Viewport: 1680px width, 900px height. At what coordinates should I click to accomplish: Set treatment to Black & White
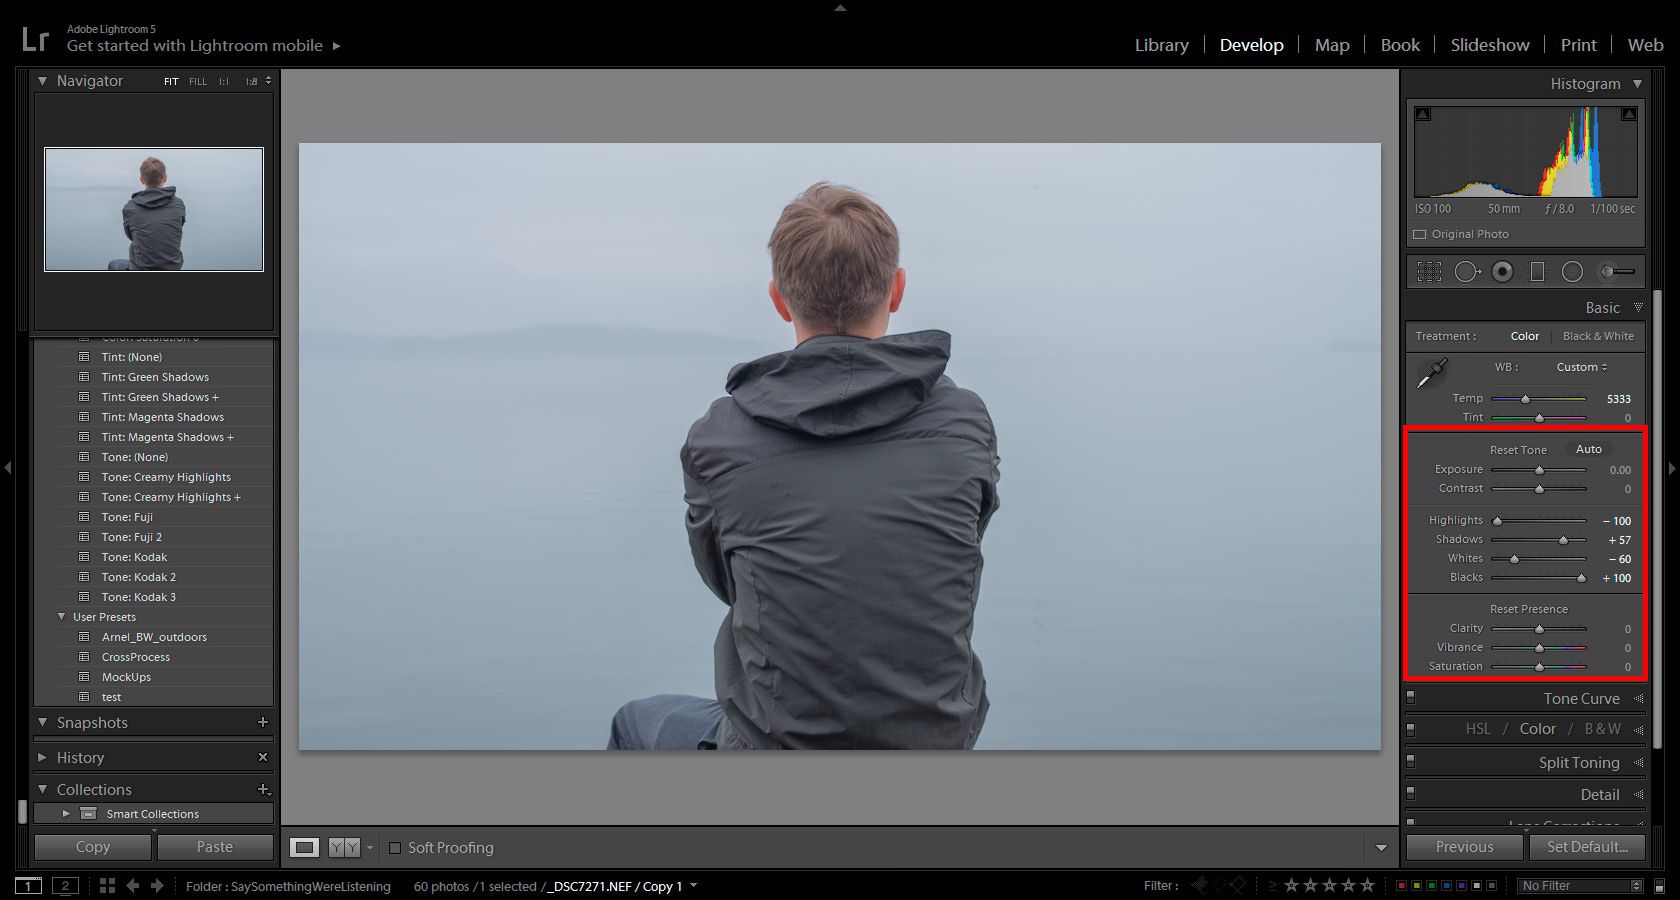point(1598,336)
